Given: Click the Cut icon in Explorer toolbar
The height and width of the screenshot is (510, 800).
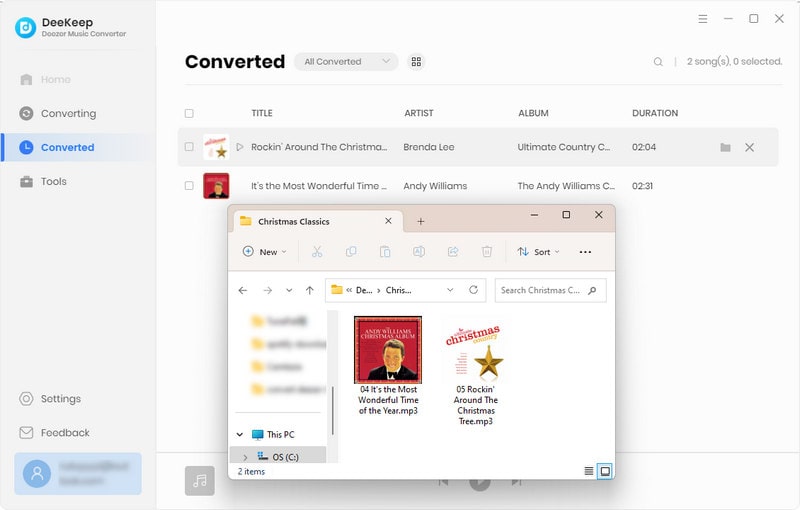Looking at the screenshot, I should (x=317, y=251).
